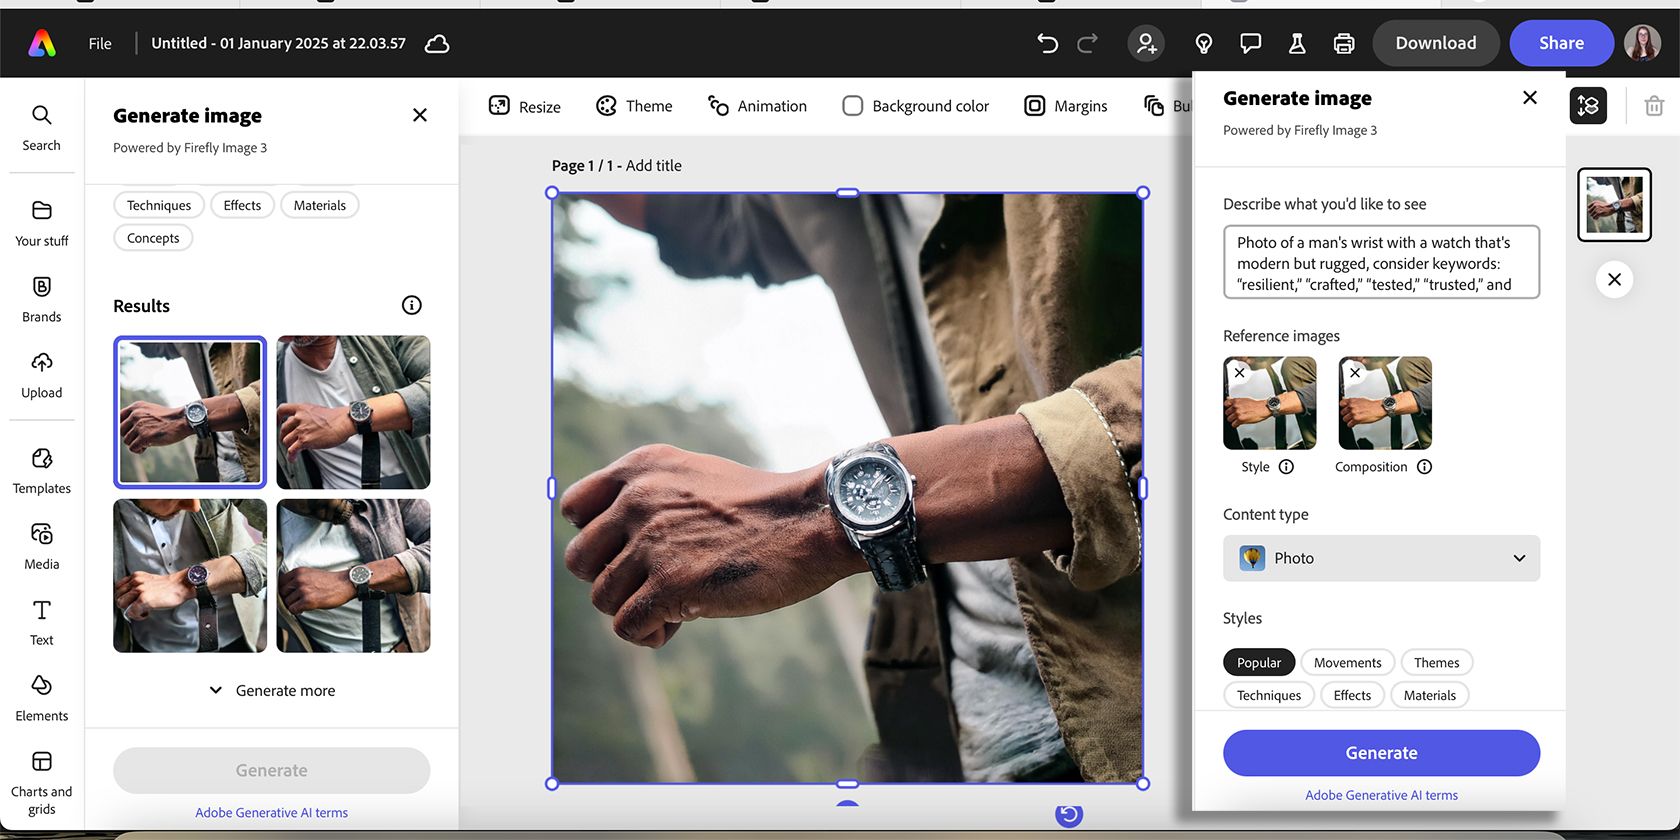Open the Background color picker
The width and height of the screenshot is (1680, 840).
[x=916, y=106]
